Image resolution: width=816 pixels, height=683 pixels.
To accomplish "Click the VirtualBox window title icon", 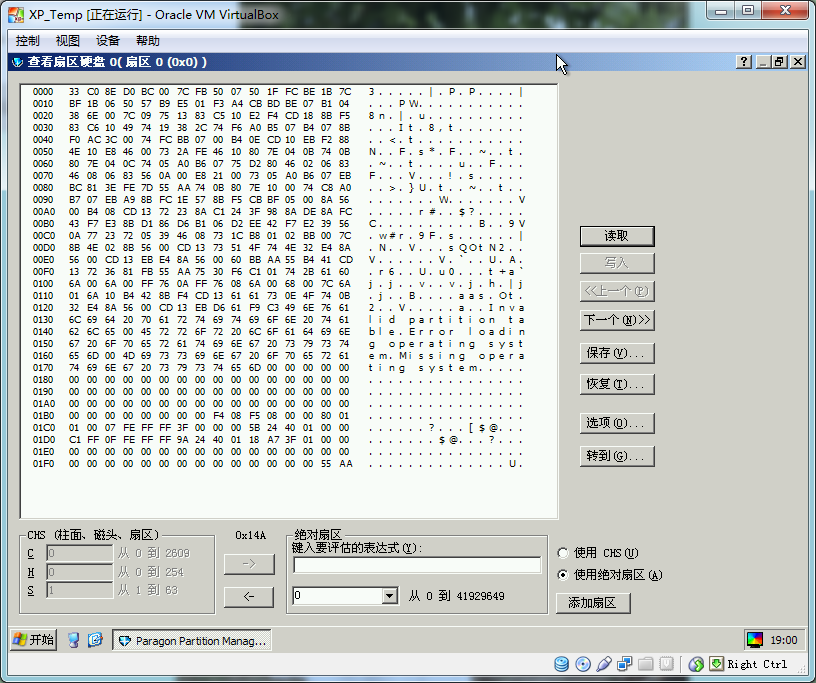I will pos(16,15).
